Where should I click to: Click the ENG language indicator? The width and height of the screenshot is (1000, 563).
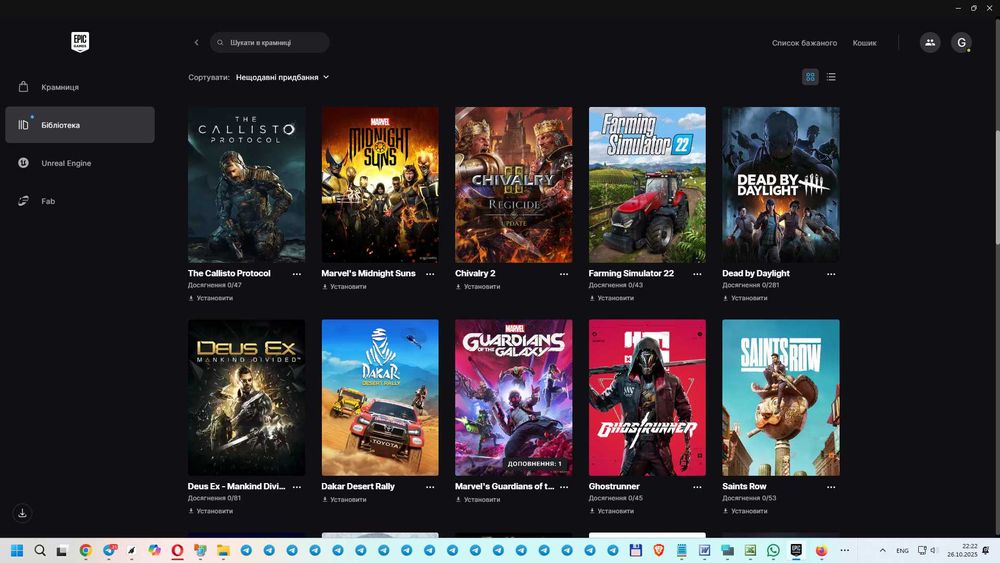tap(902, 550)
